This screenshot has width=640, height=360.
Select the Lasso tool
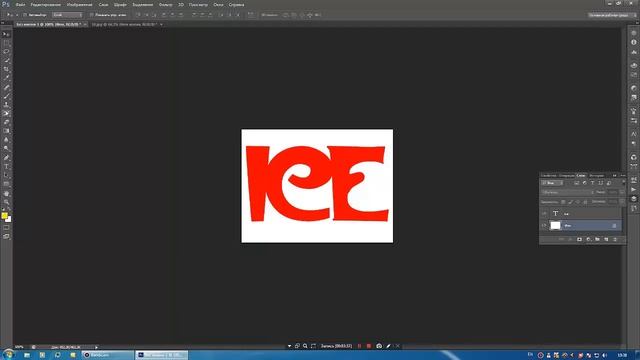pyautogui.click(x=6, y=52)
